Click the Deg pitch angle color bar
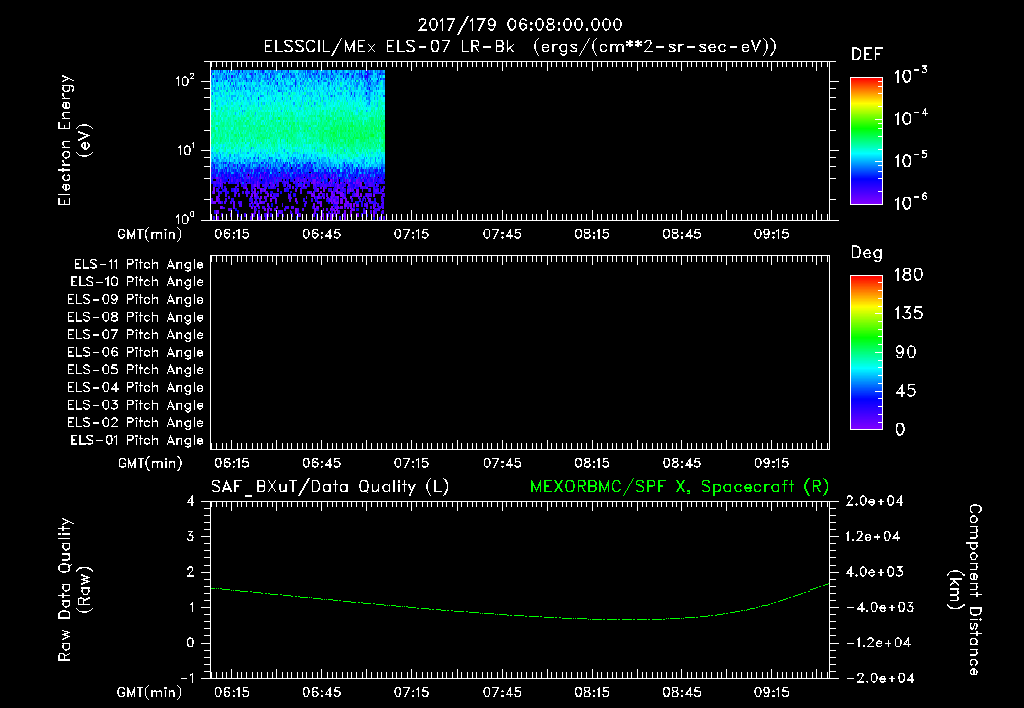The image size is (1024, 708). click(866, 353)
